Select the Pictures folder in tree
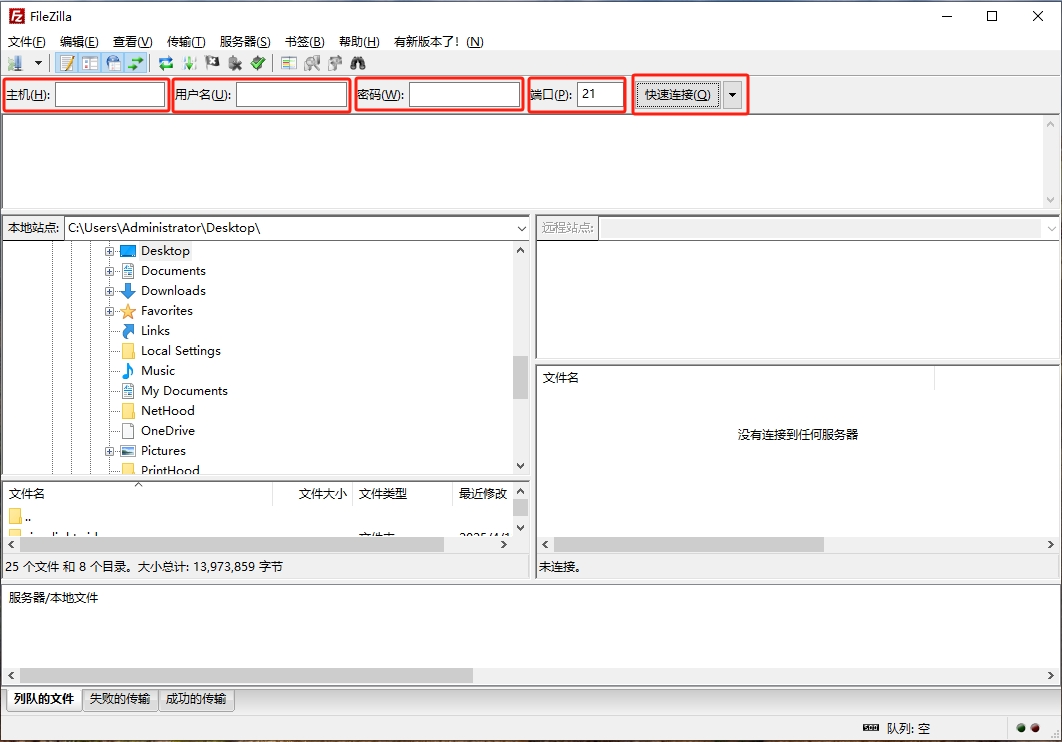The height and width of the screenshot is (742, 1062). [x=163, y=451]
